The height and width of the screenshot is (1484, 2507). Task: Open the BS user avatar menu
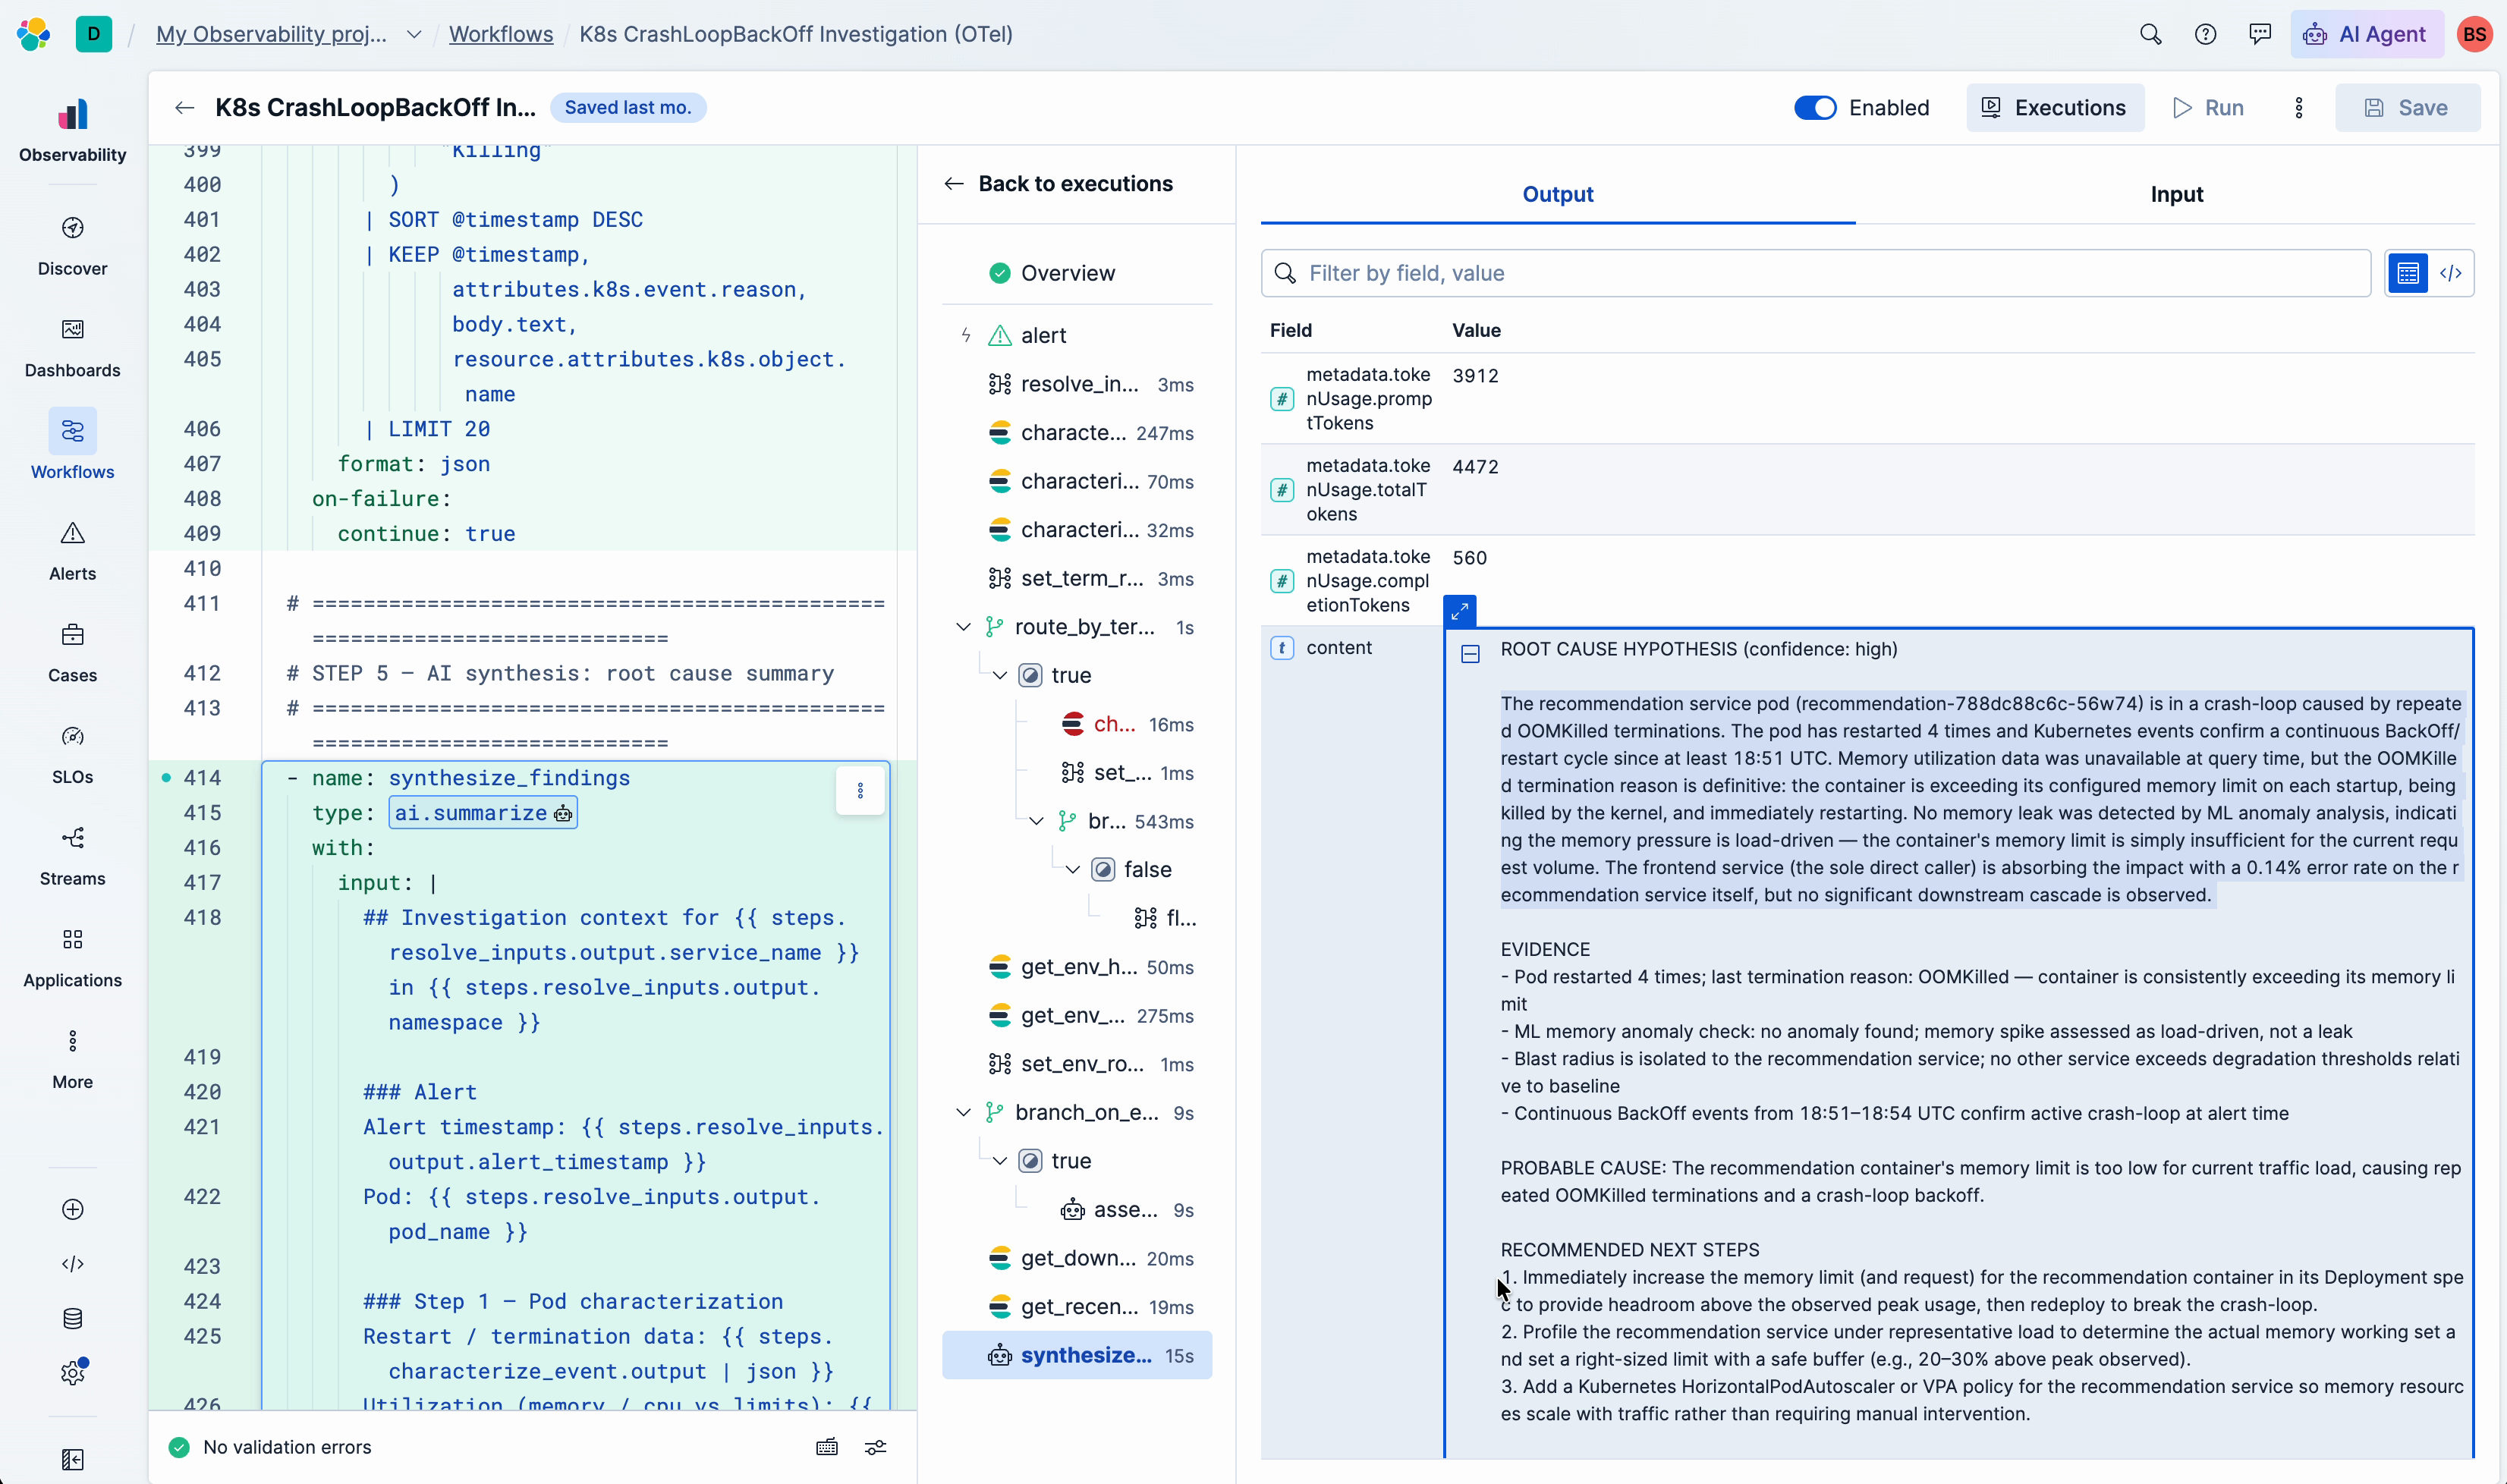point(2475,34)
